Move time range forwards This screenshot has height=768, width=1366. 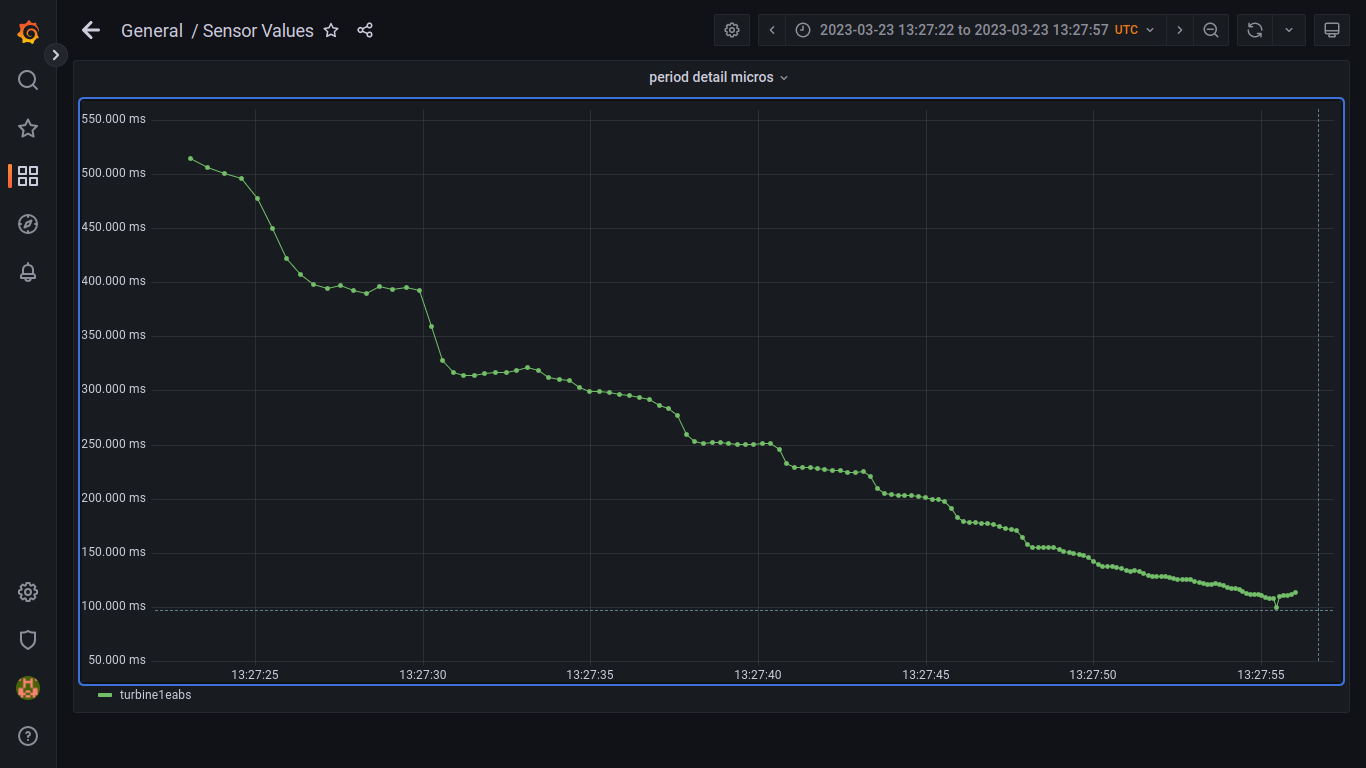[1180, 30]
